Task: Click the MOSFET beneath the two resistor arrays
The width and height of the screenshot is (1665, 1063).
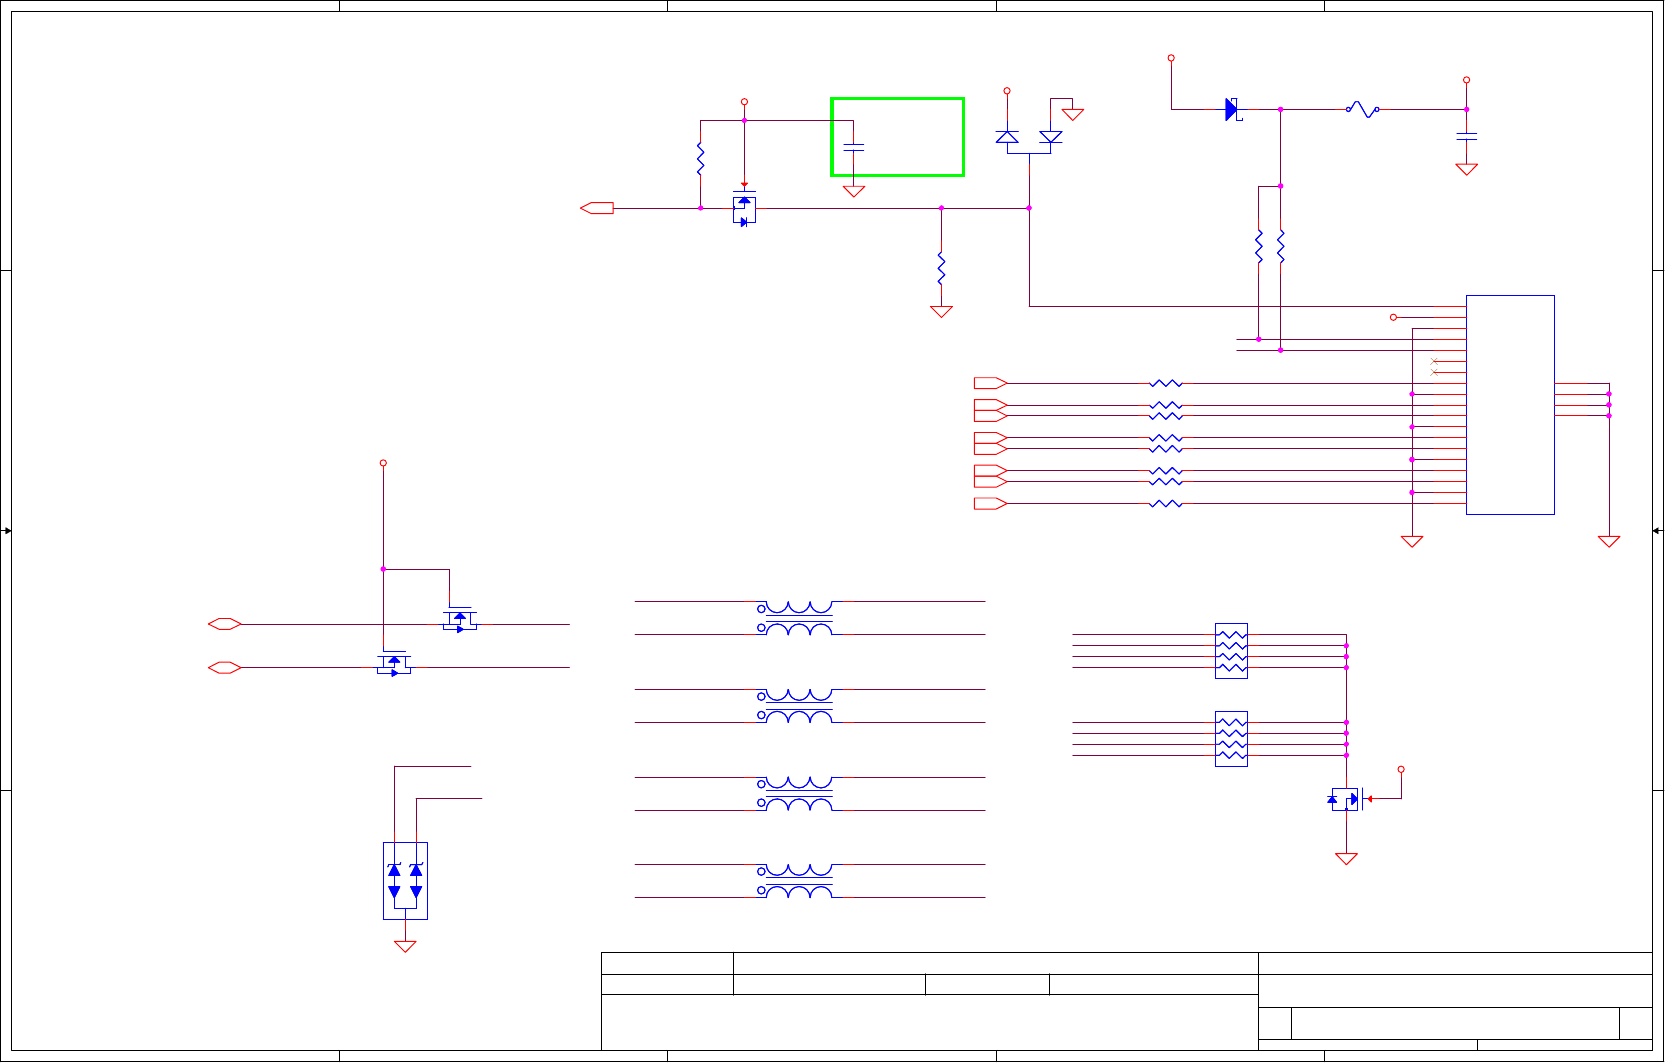Action: coord(1346,798)
